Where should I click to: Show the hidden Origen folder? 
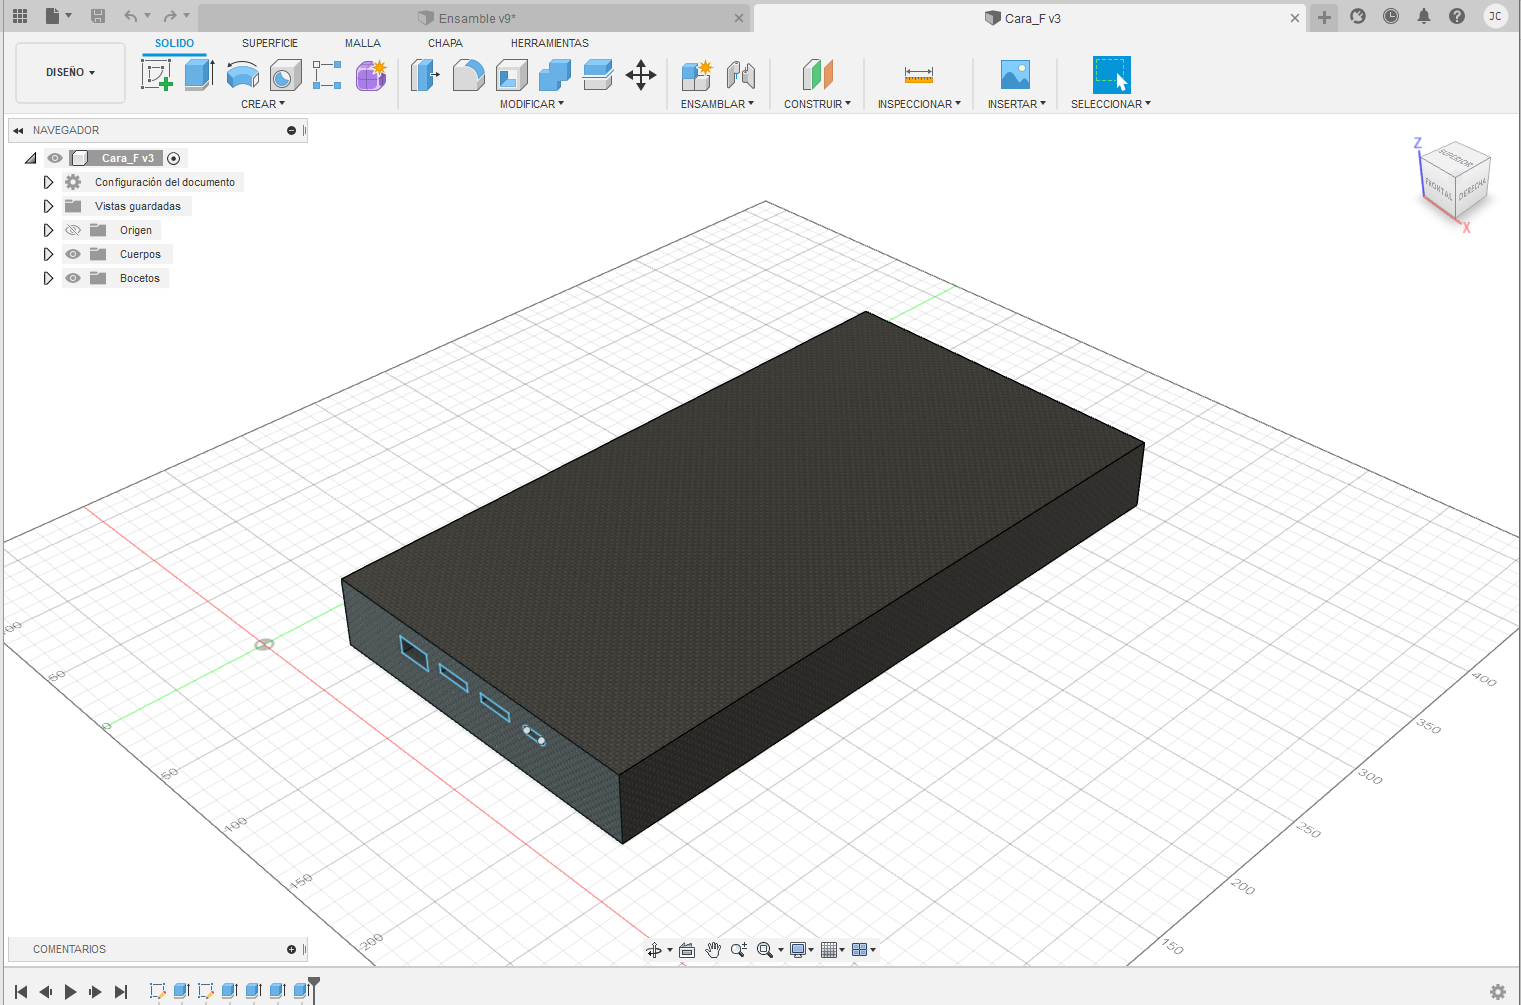(x=73, y=230)
